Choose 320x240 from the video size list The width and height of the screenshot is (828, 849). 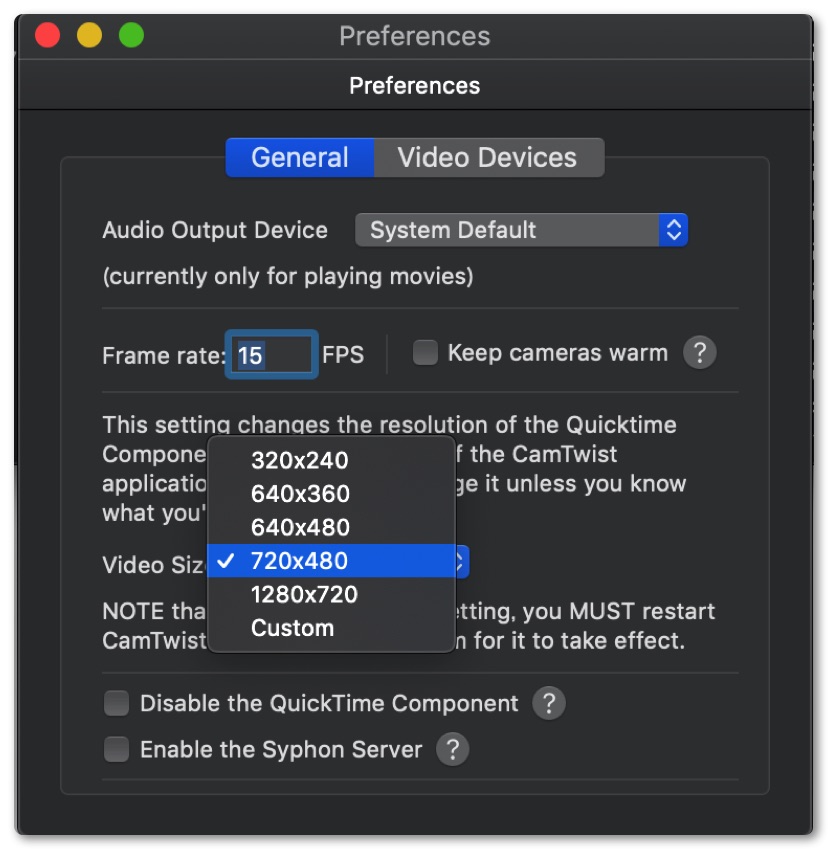click(300, 461)
